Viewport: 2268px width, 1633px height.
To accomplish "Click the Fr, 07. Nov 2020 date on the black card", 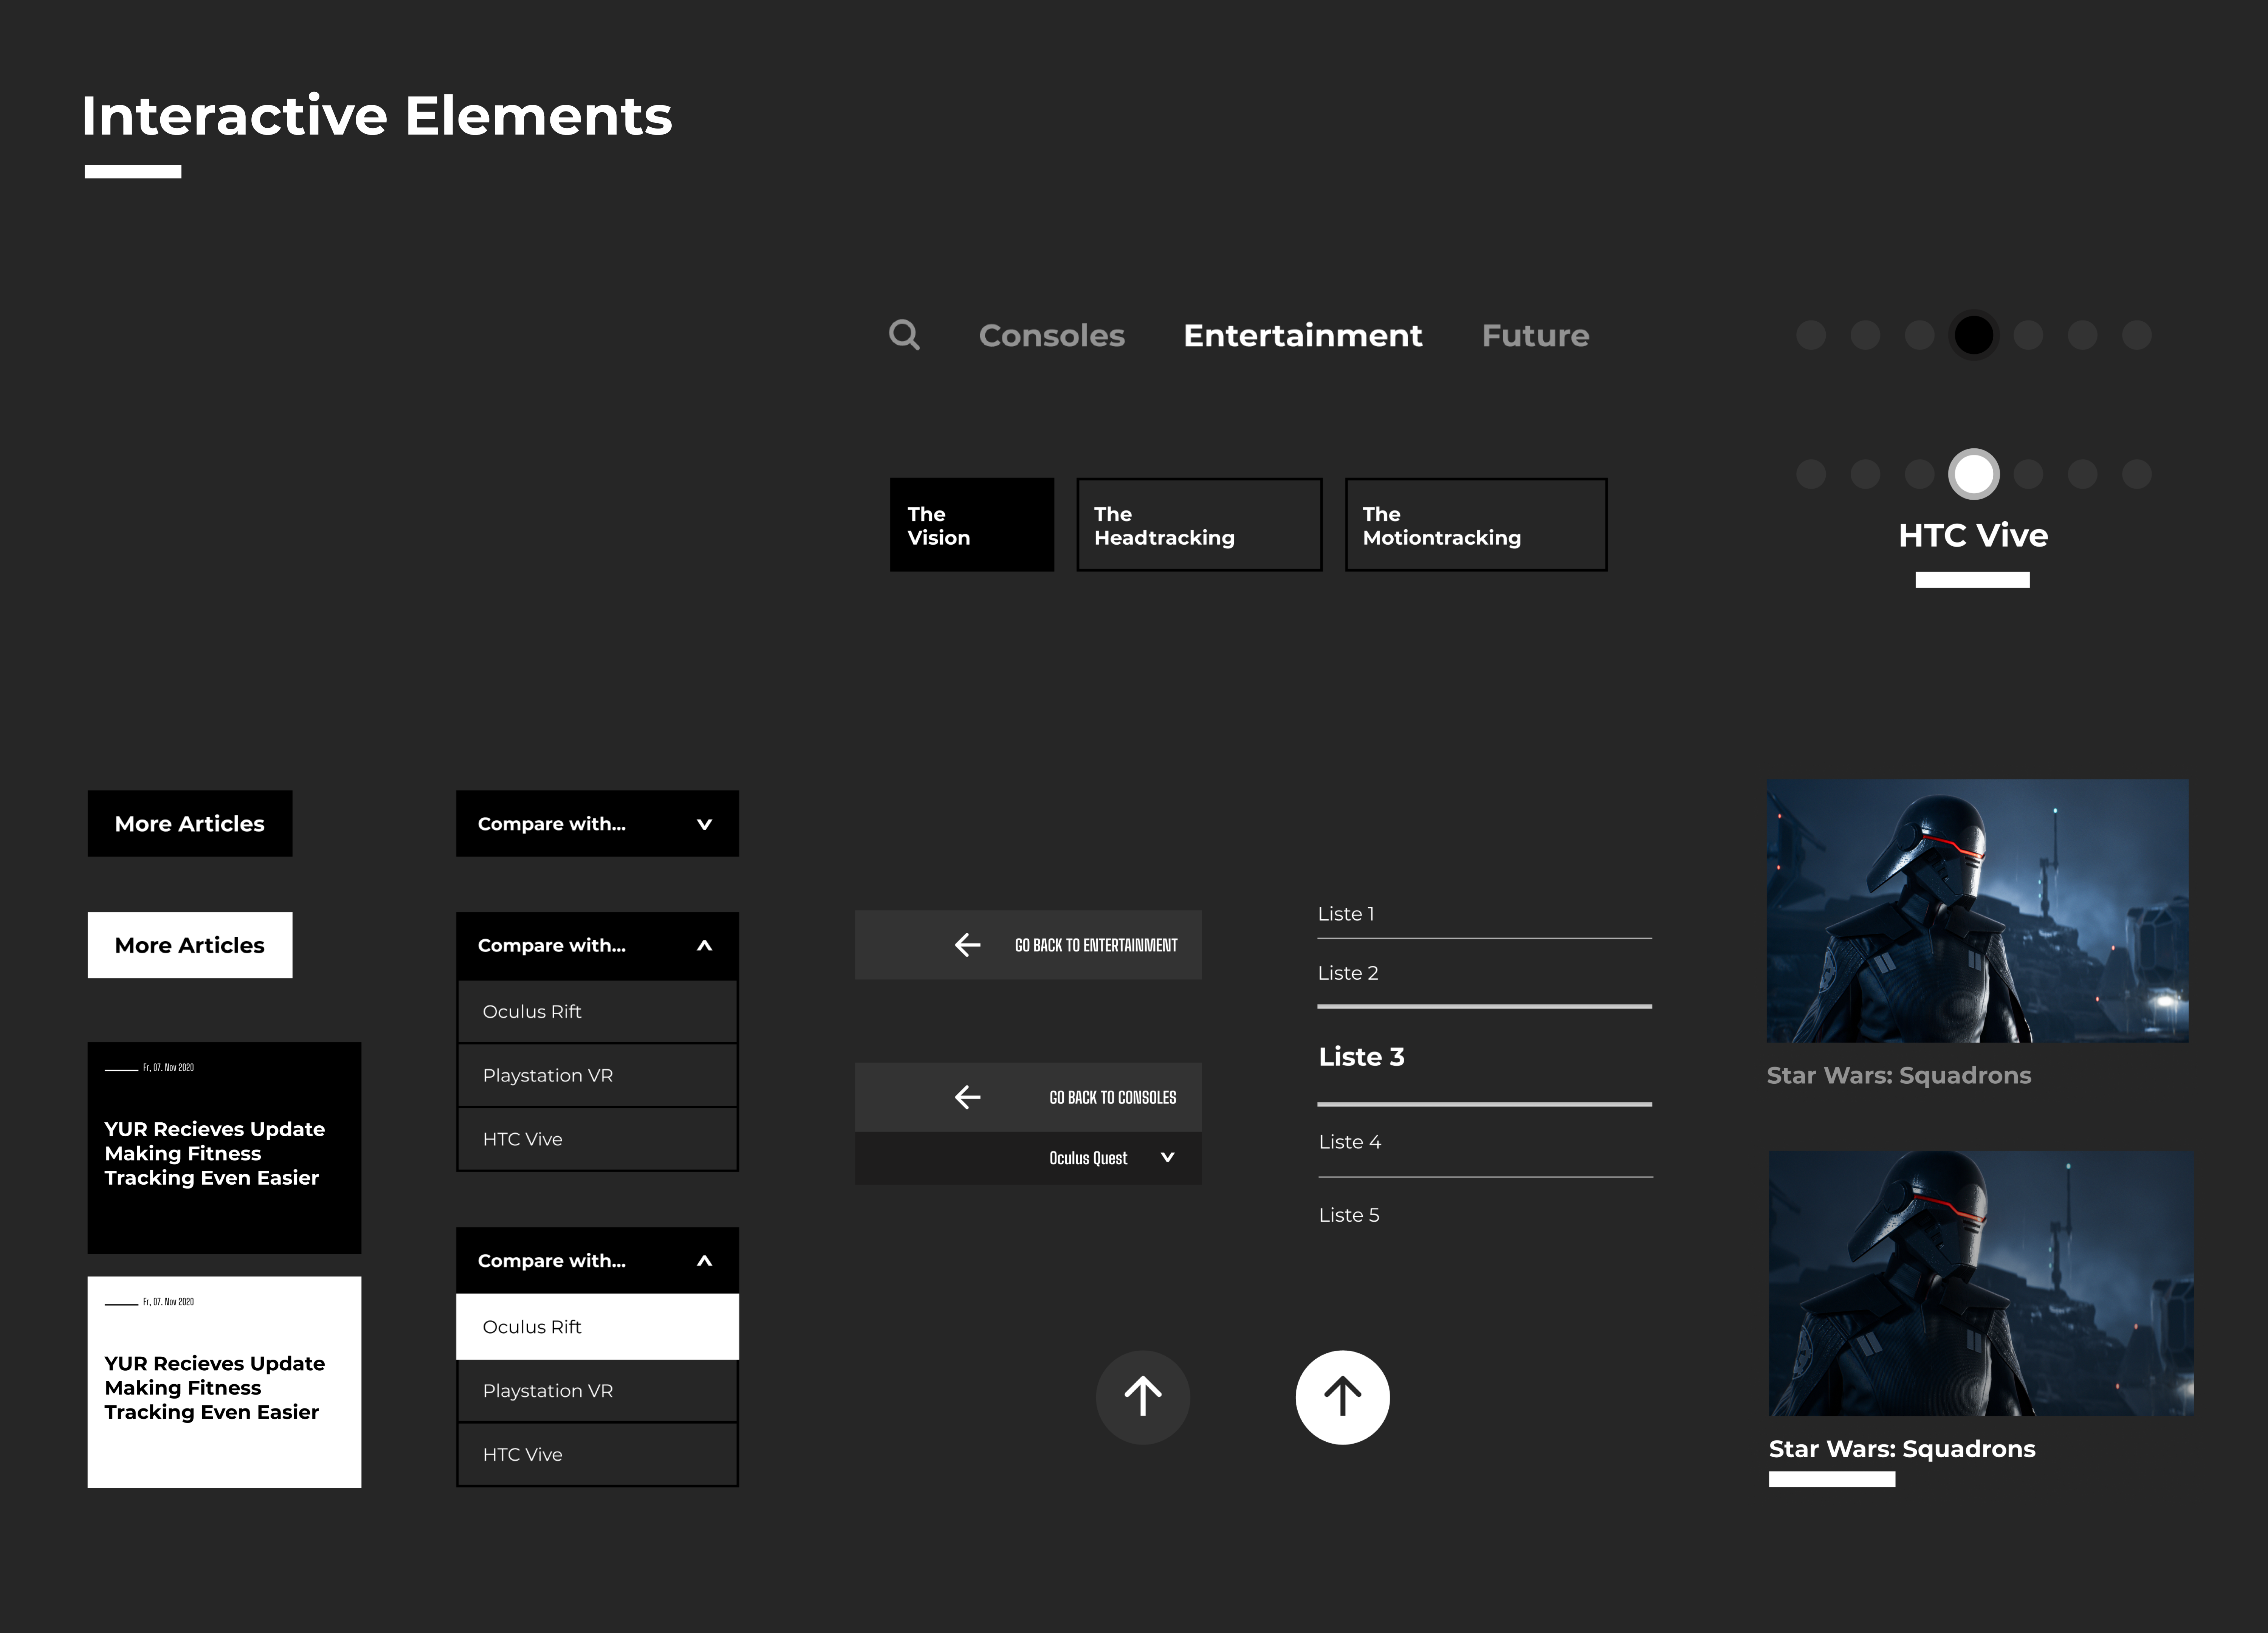I will click(168, 1068).
